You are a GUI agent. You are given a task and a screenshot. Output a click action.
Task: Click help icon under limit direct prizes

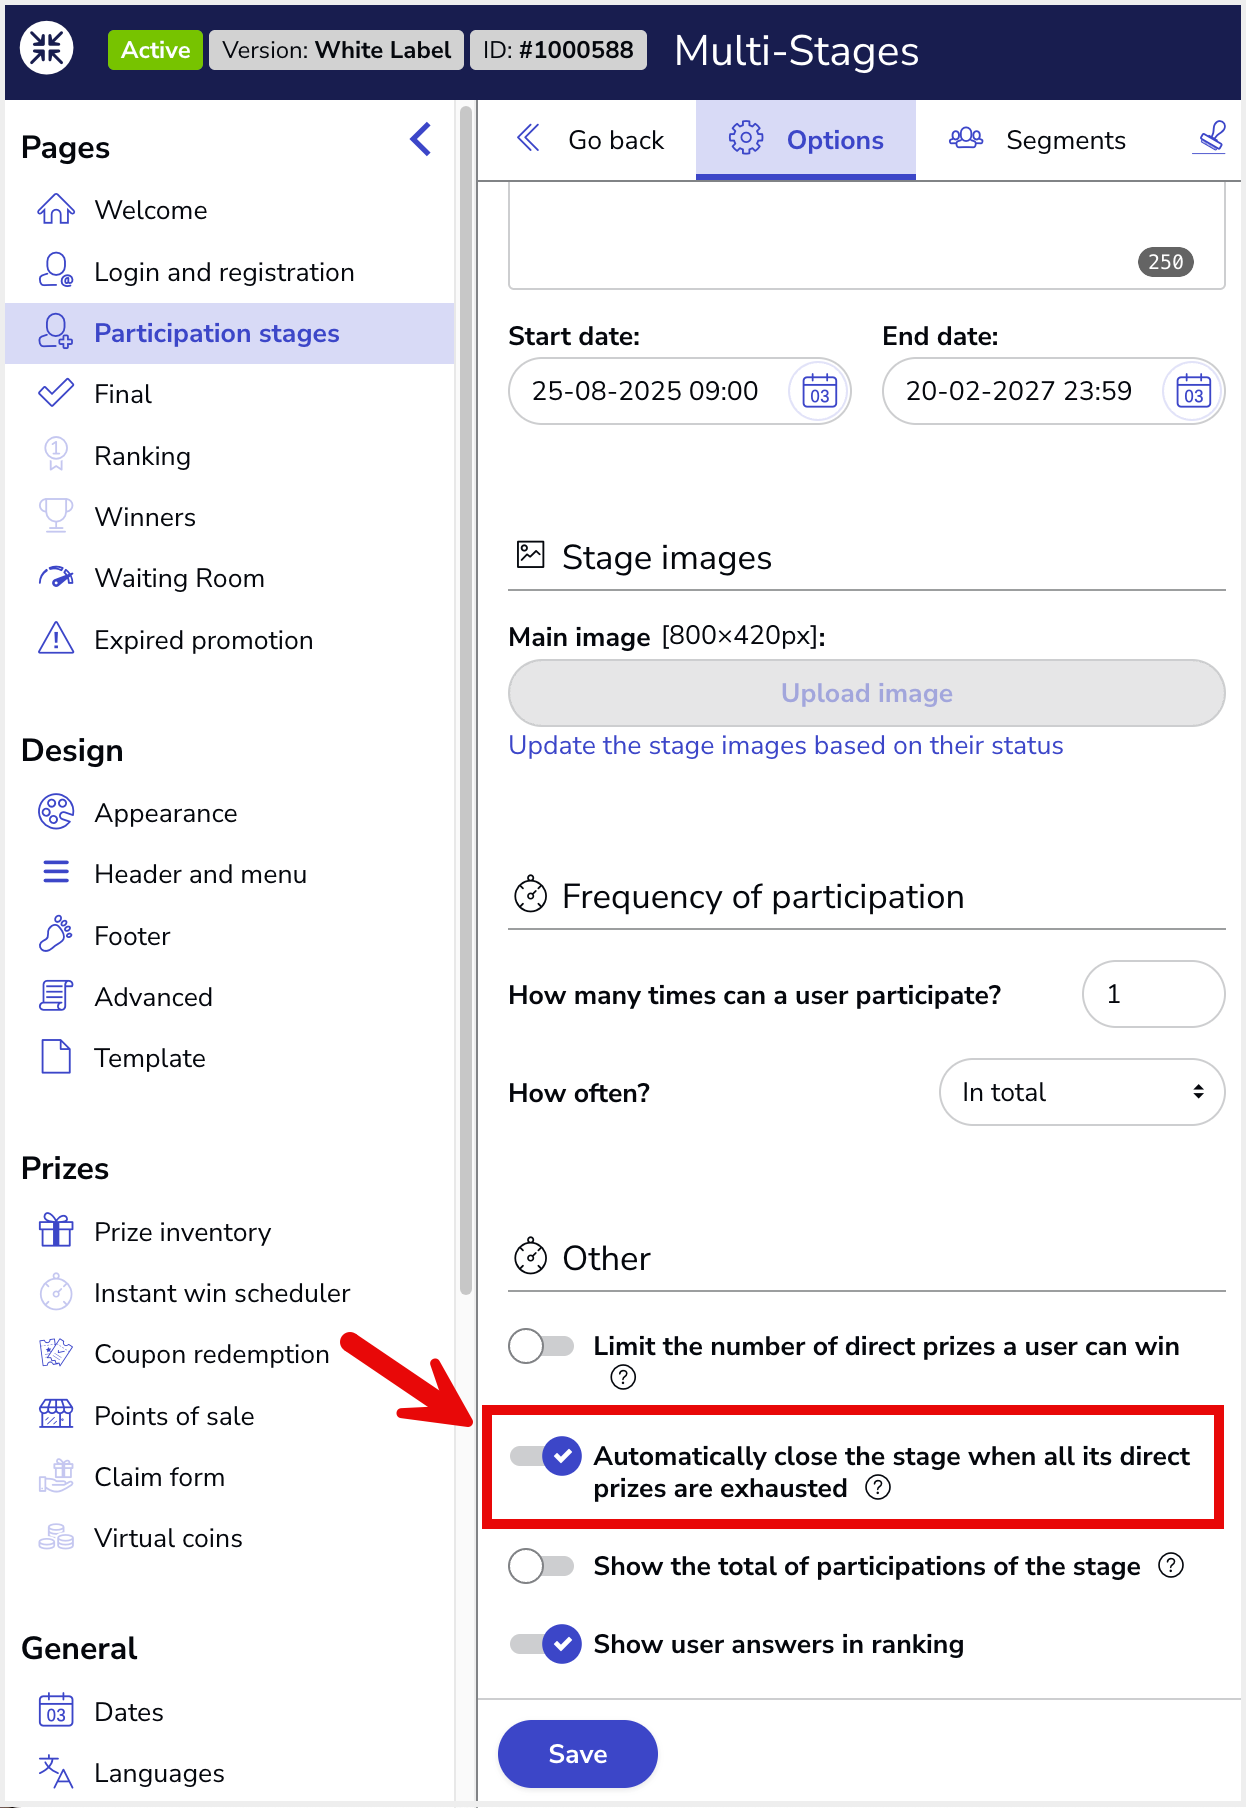coord(623,1378)
